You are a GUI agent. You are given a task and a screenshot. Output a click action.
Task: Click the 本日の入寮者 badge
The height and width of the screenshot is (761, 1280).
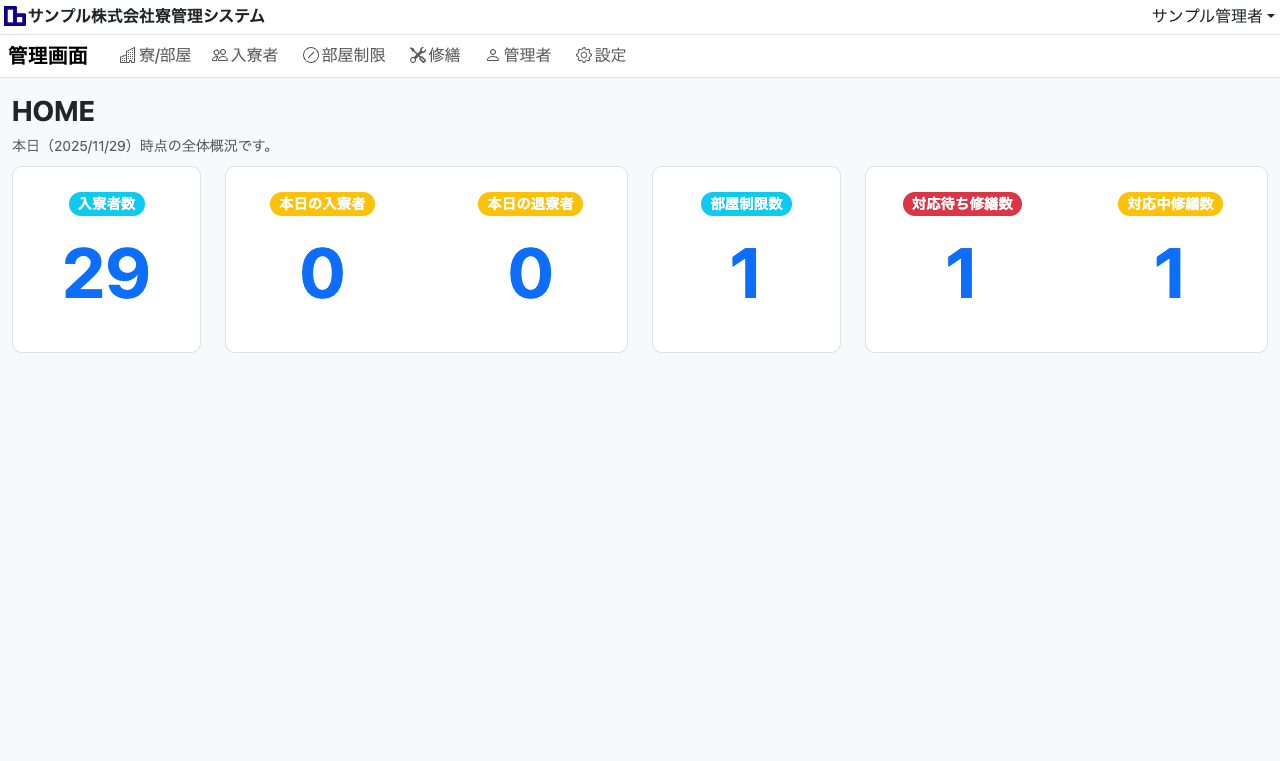322,204
